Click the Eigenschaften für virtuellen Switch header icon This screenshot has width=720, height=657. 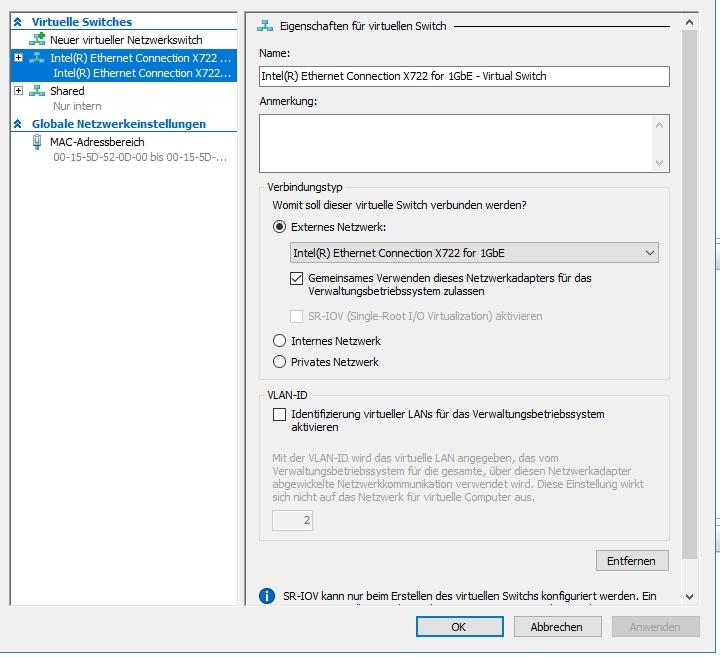pyautogui.click(x=265, y=26)
